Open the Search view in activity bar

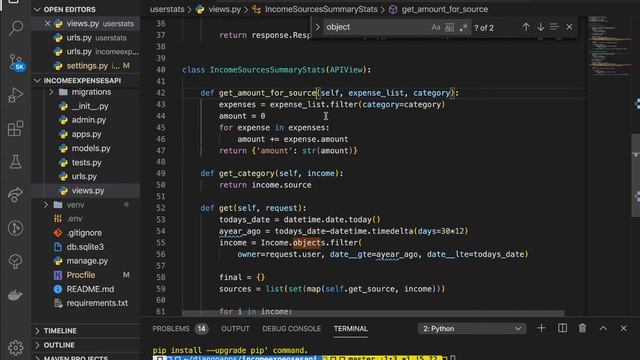tap(16, 28)
